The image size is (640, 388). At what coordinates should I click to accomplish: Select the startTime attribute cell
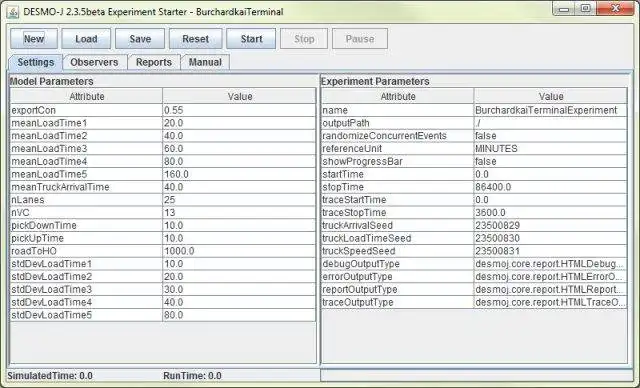pos(398,174)
